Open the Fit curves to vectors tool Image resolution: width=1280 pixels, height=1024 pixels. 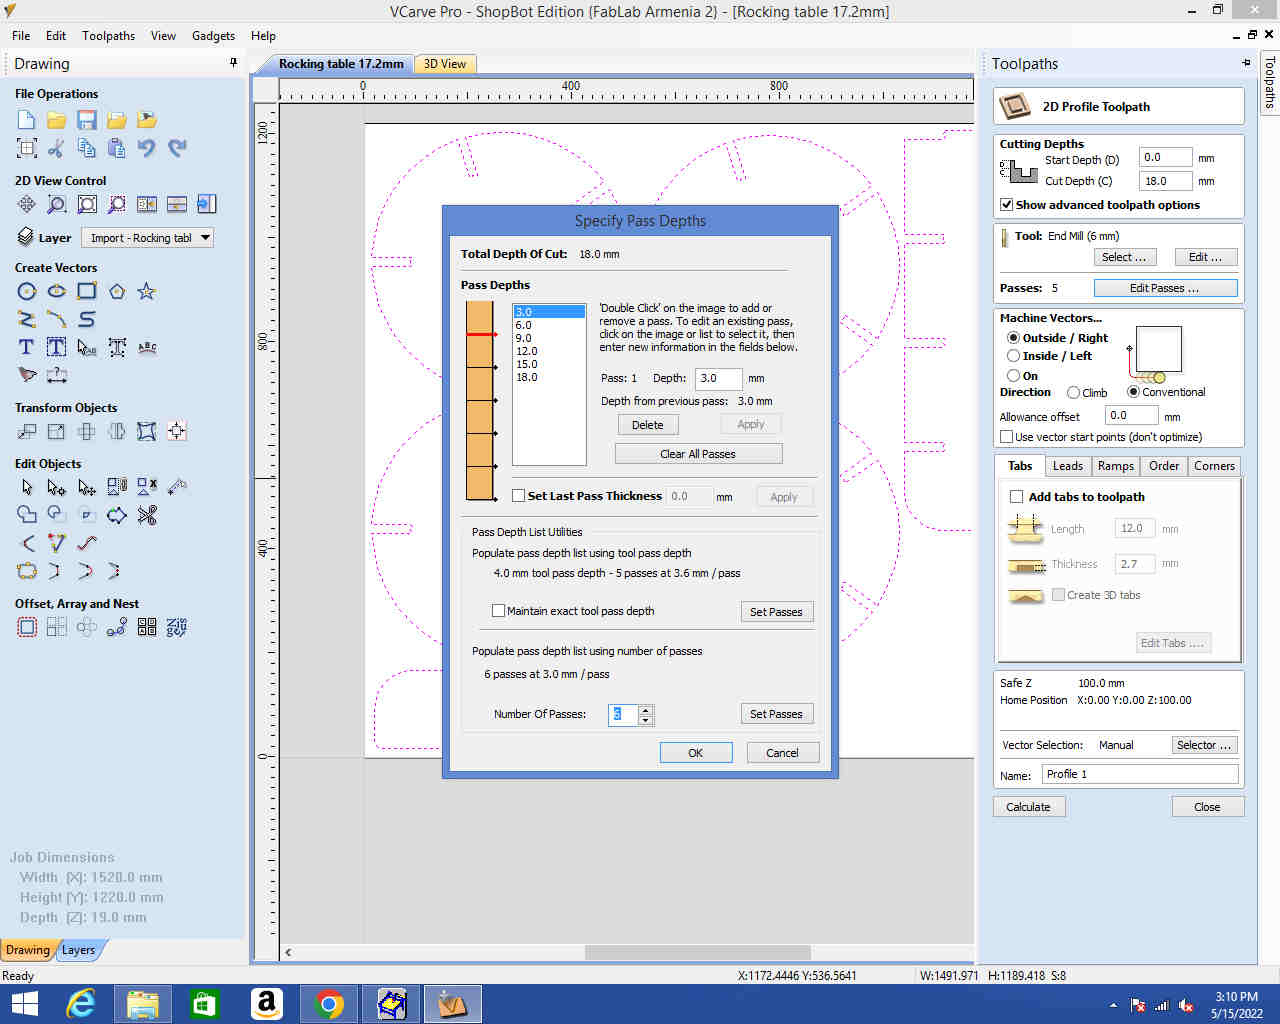pos(87,543)
